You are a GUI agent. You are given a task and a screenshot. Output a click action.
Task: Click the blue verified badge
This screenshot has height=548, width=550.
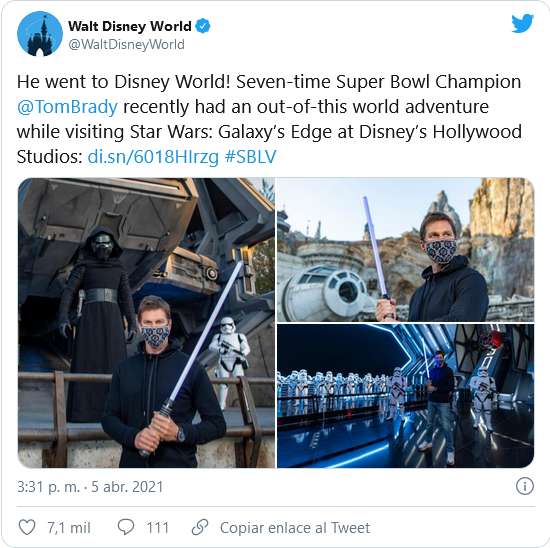[x=203, y=26]
